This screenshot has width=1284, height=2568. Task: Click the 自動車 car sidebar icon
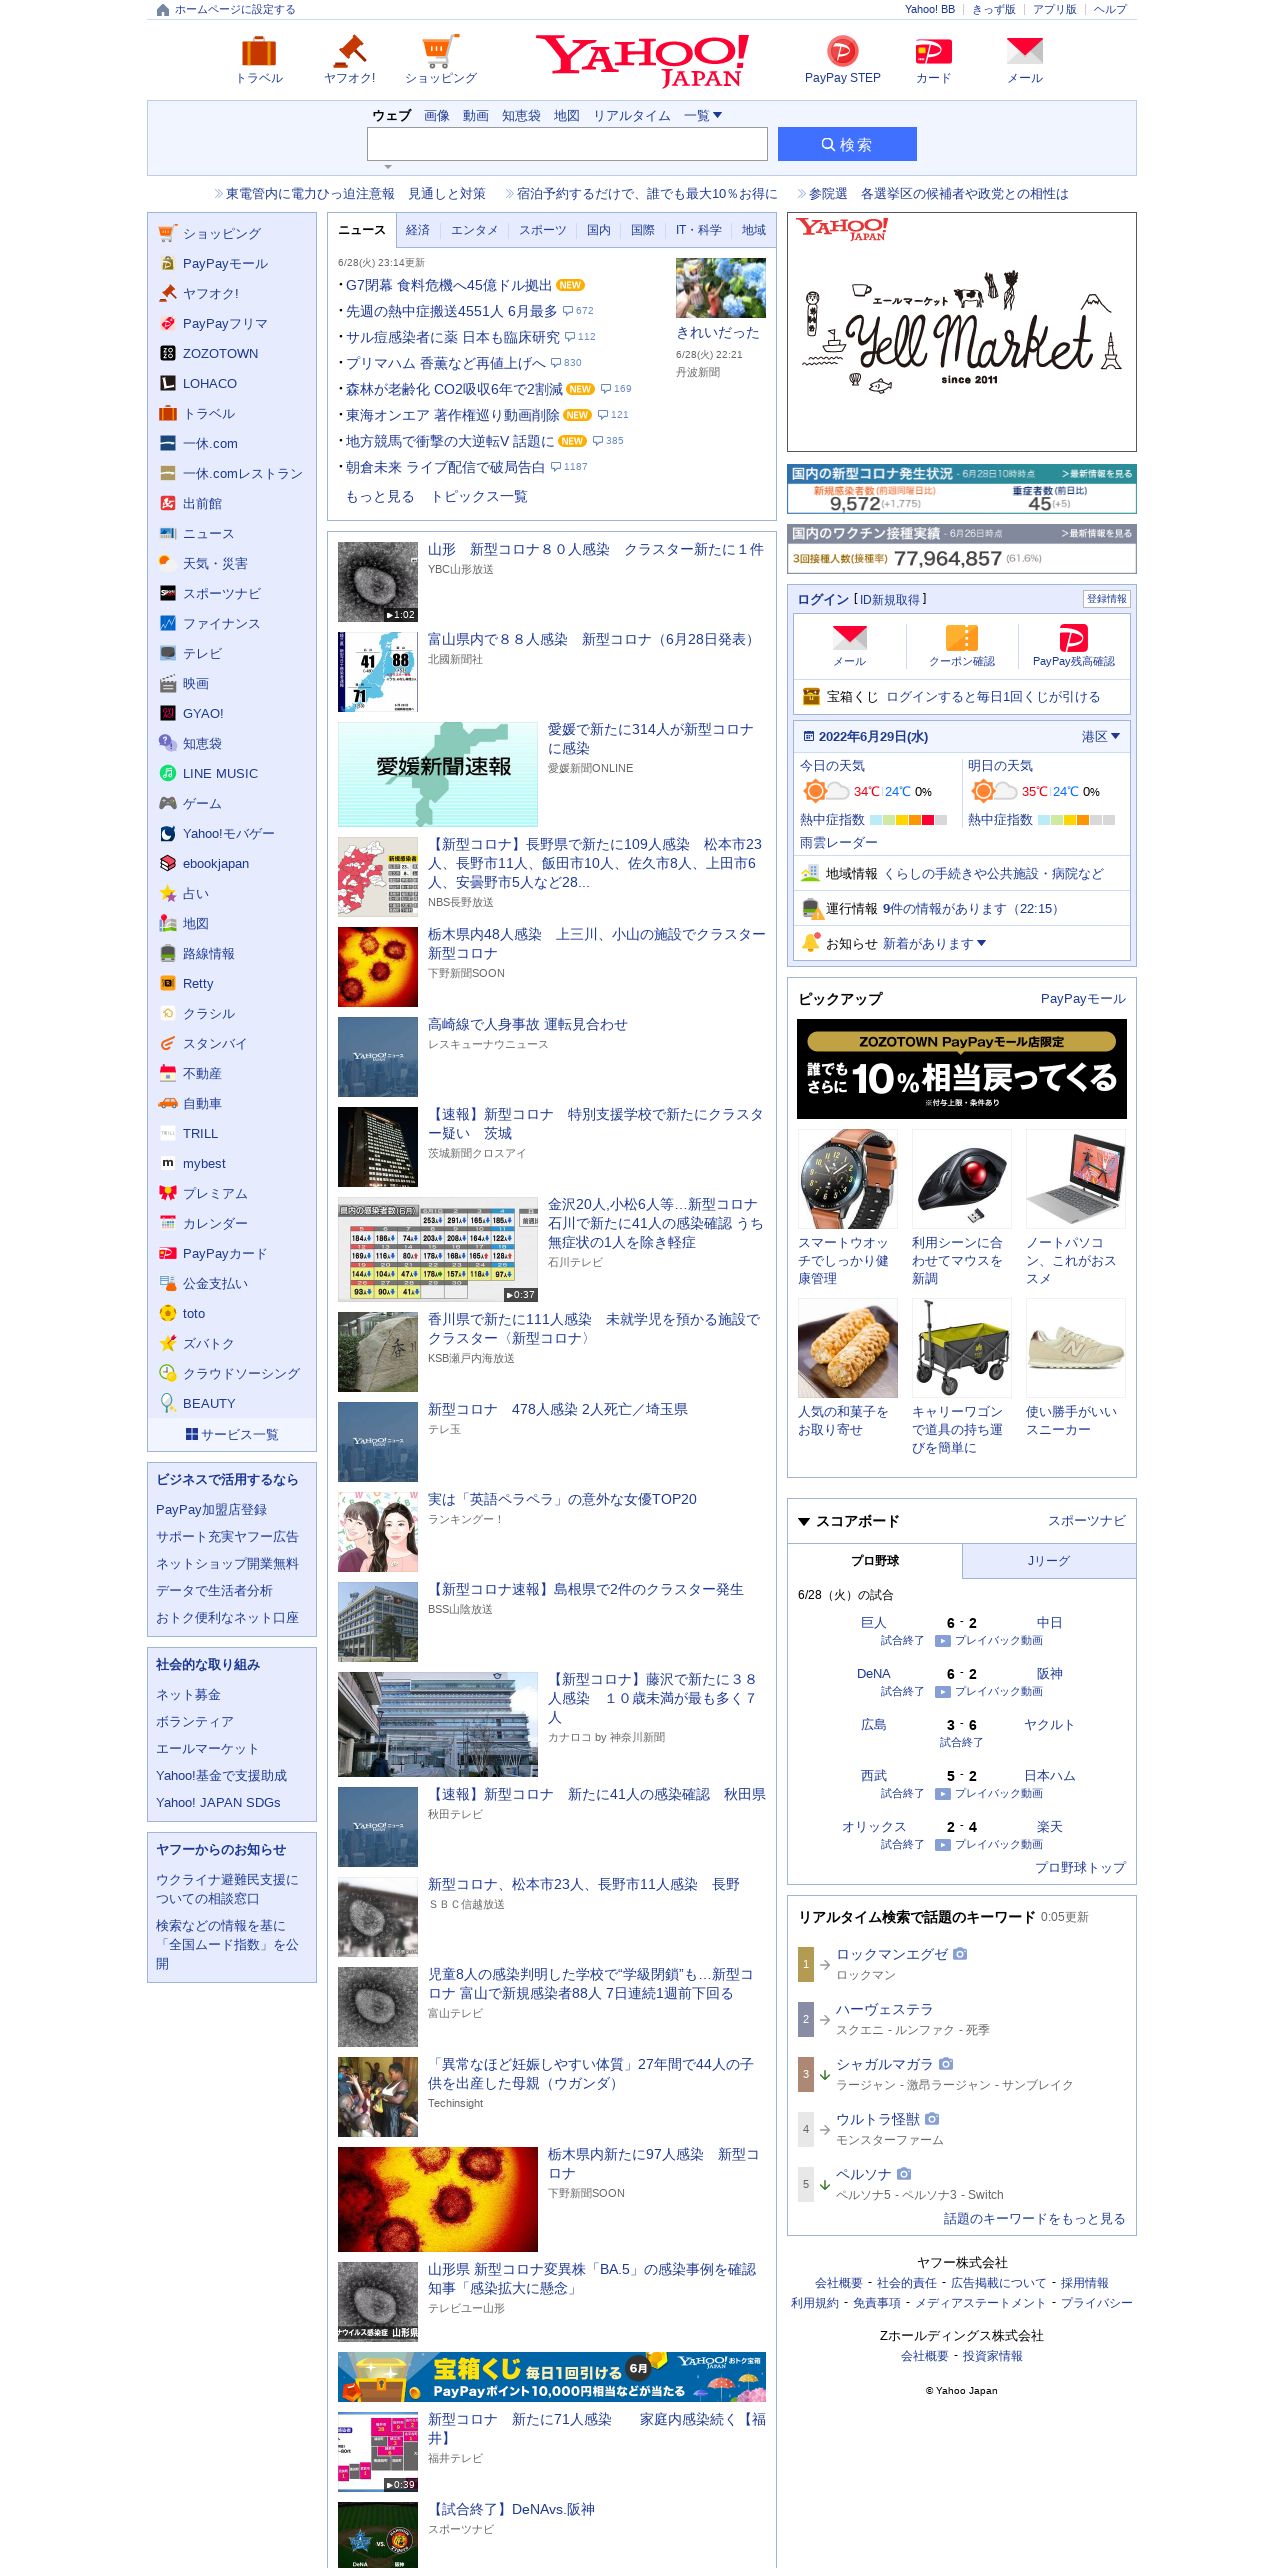pyautogui.click(x=167, y=1104)
